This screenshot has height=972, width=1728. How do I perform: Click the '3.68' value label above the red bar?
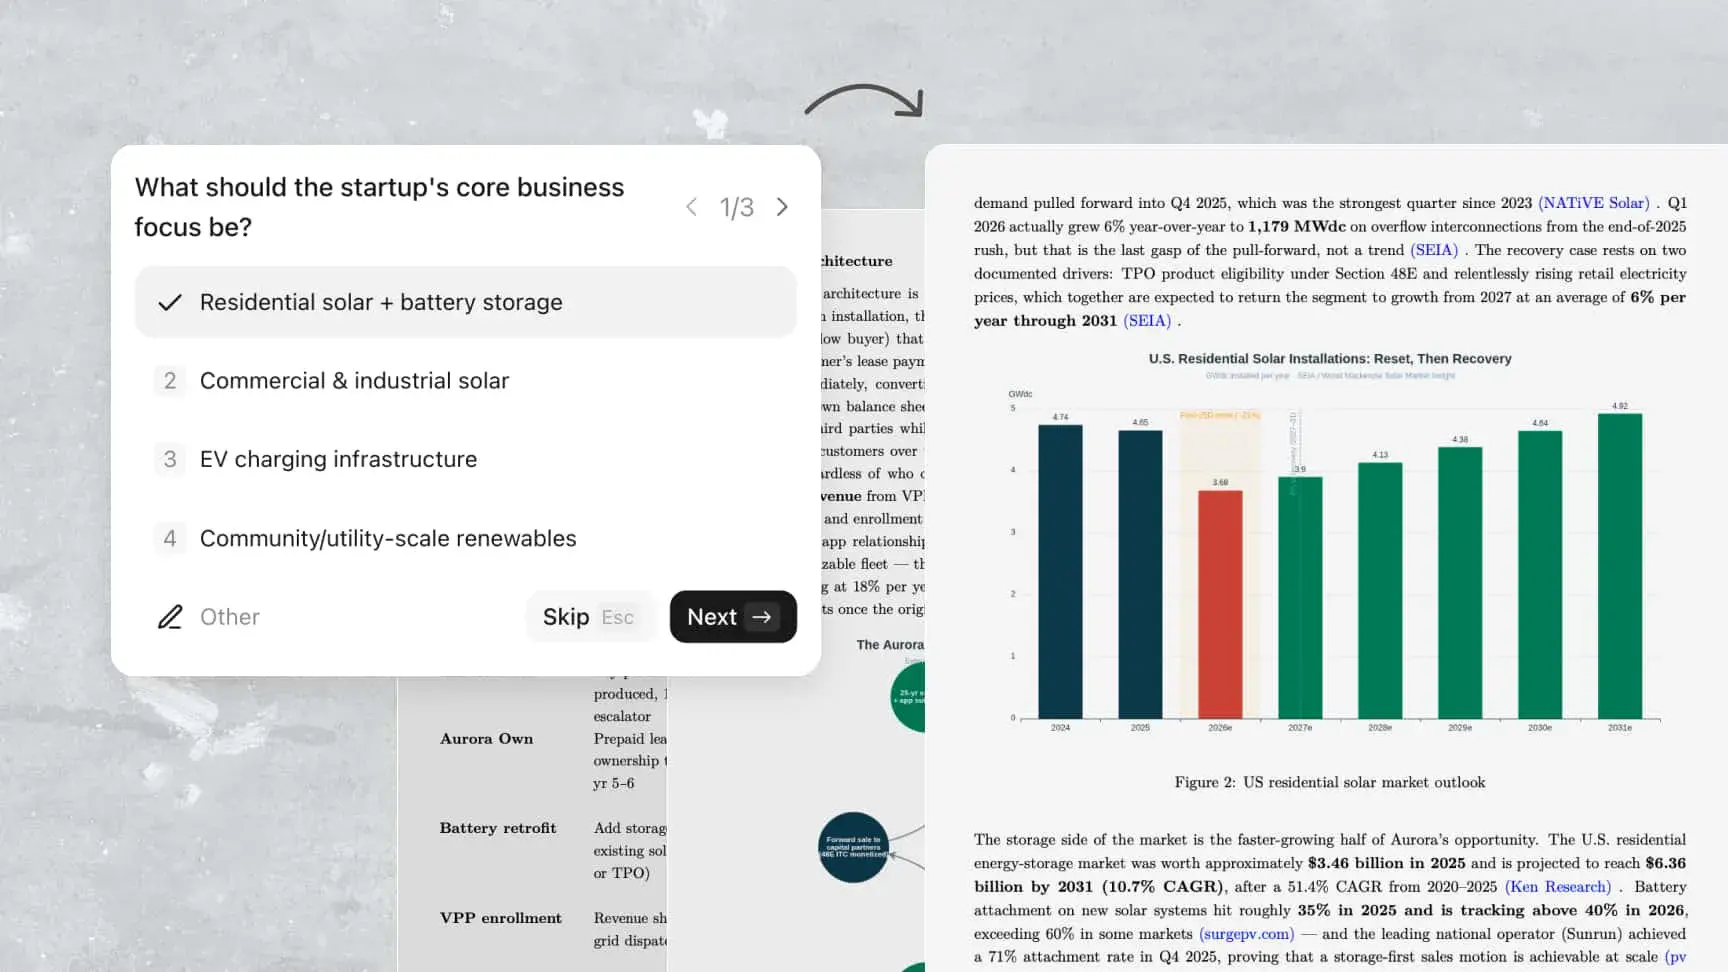[1220, 482]
